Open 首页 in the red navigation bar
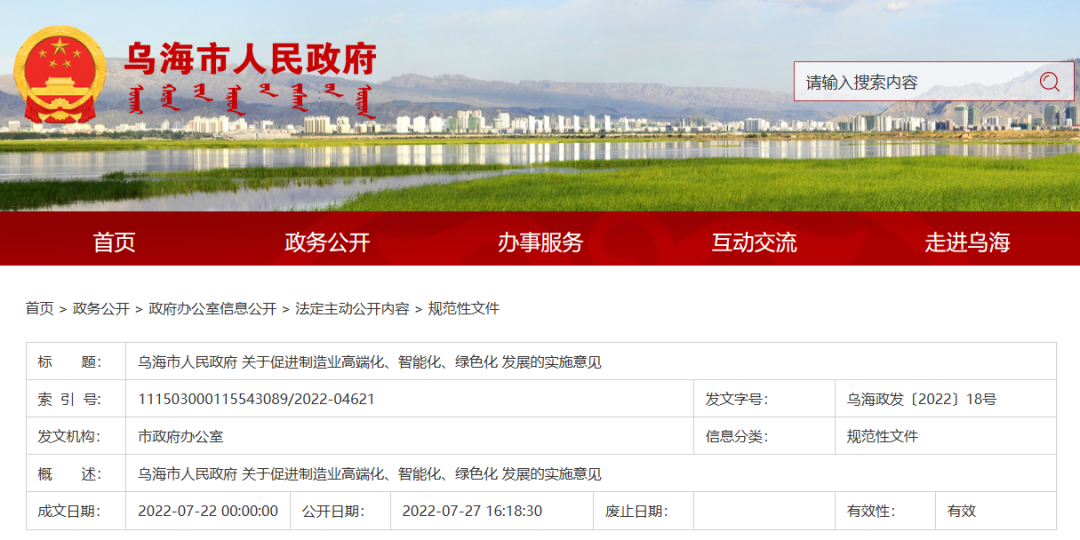This screenshot has width=1080, height=540. (x=114, y=242)
